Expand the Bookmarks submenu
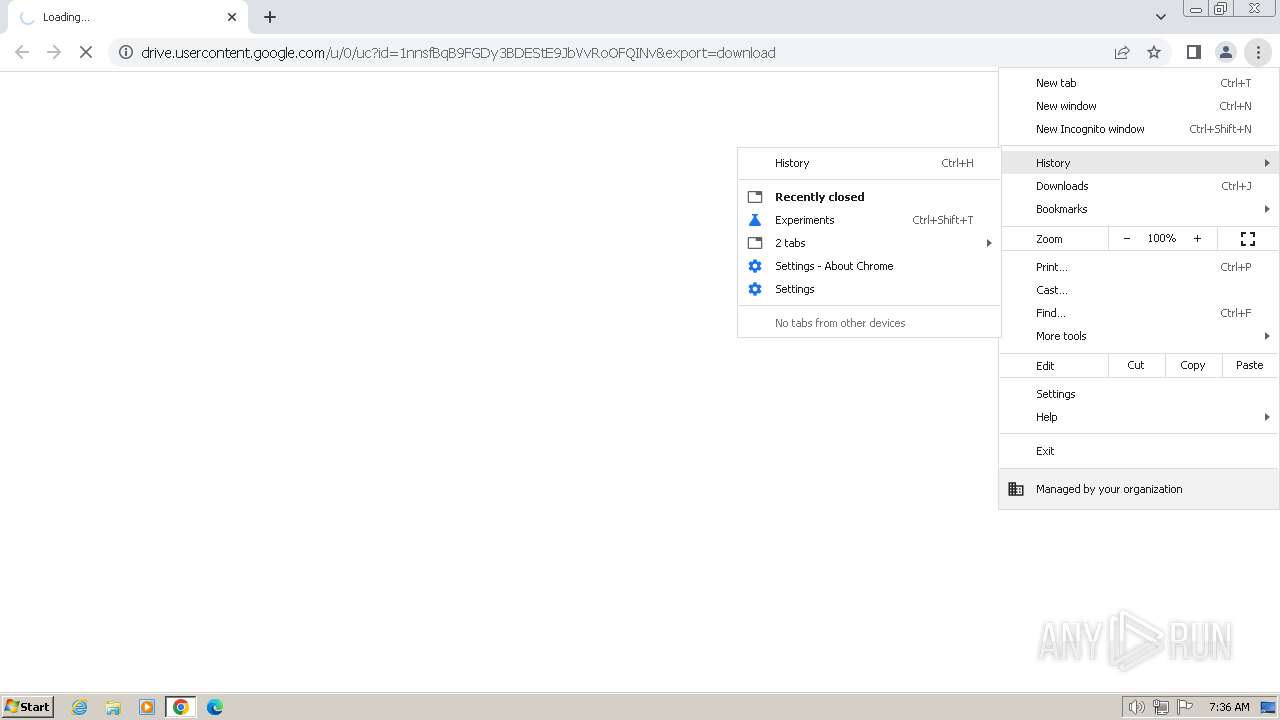The height and width of the screenshot is (720, 1280). click(x=1139, y=209)
